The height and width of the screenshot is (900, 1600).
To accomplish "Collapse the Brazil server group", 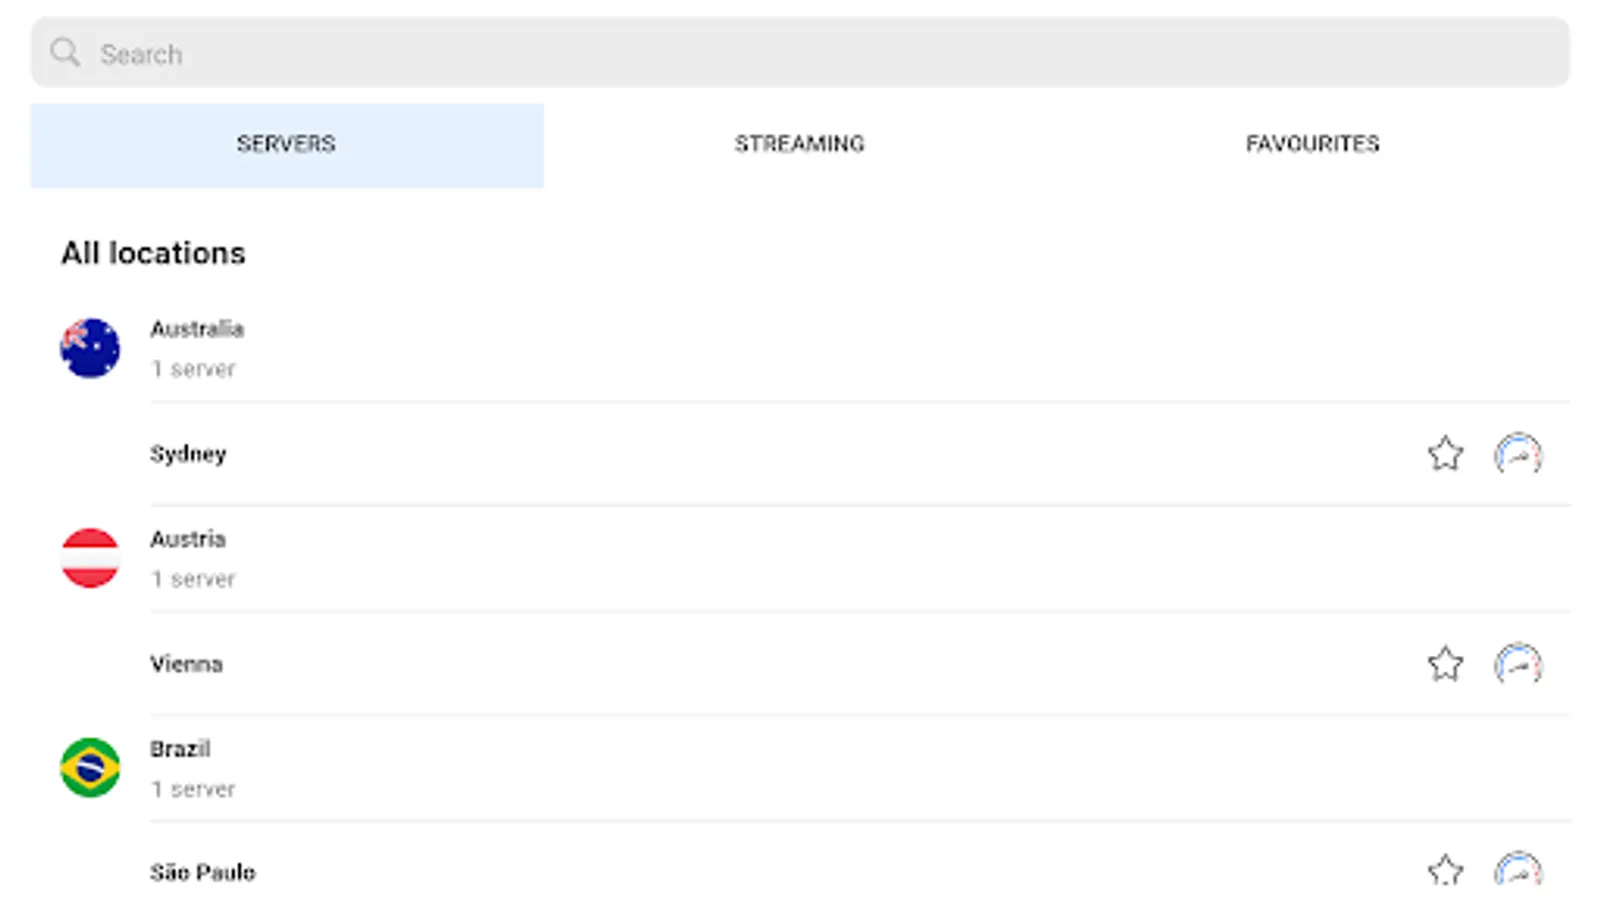I will tap(700, 768).
